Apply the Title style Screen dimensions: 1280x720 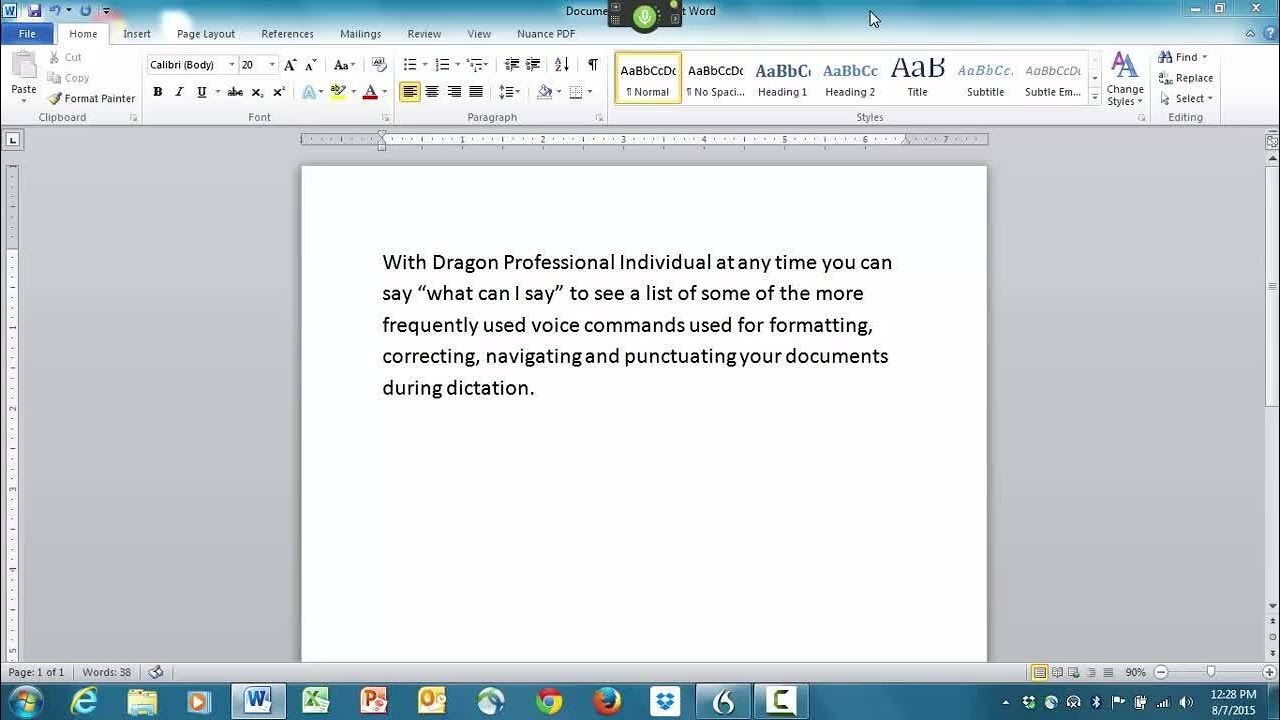[917, 79]
